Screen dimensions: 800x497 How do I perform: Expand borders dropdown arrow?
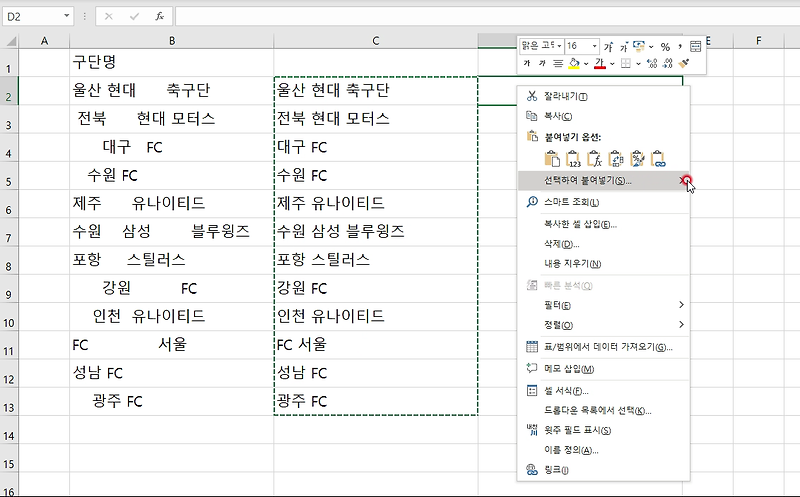638,64
